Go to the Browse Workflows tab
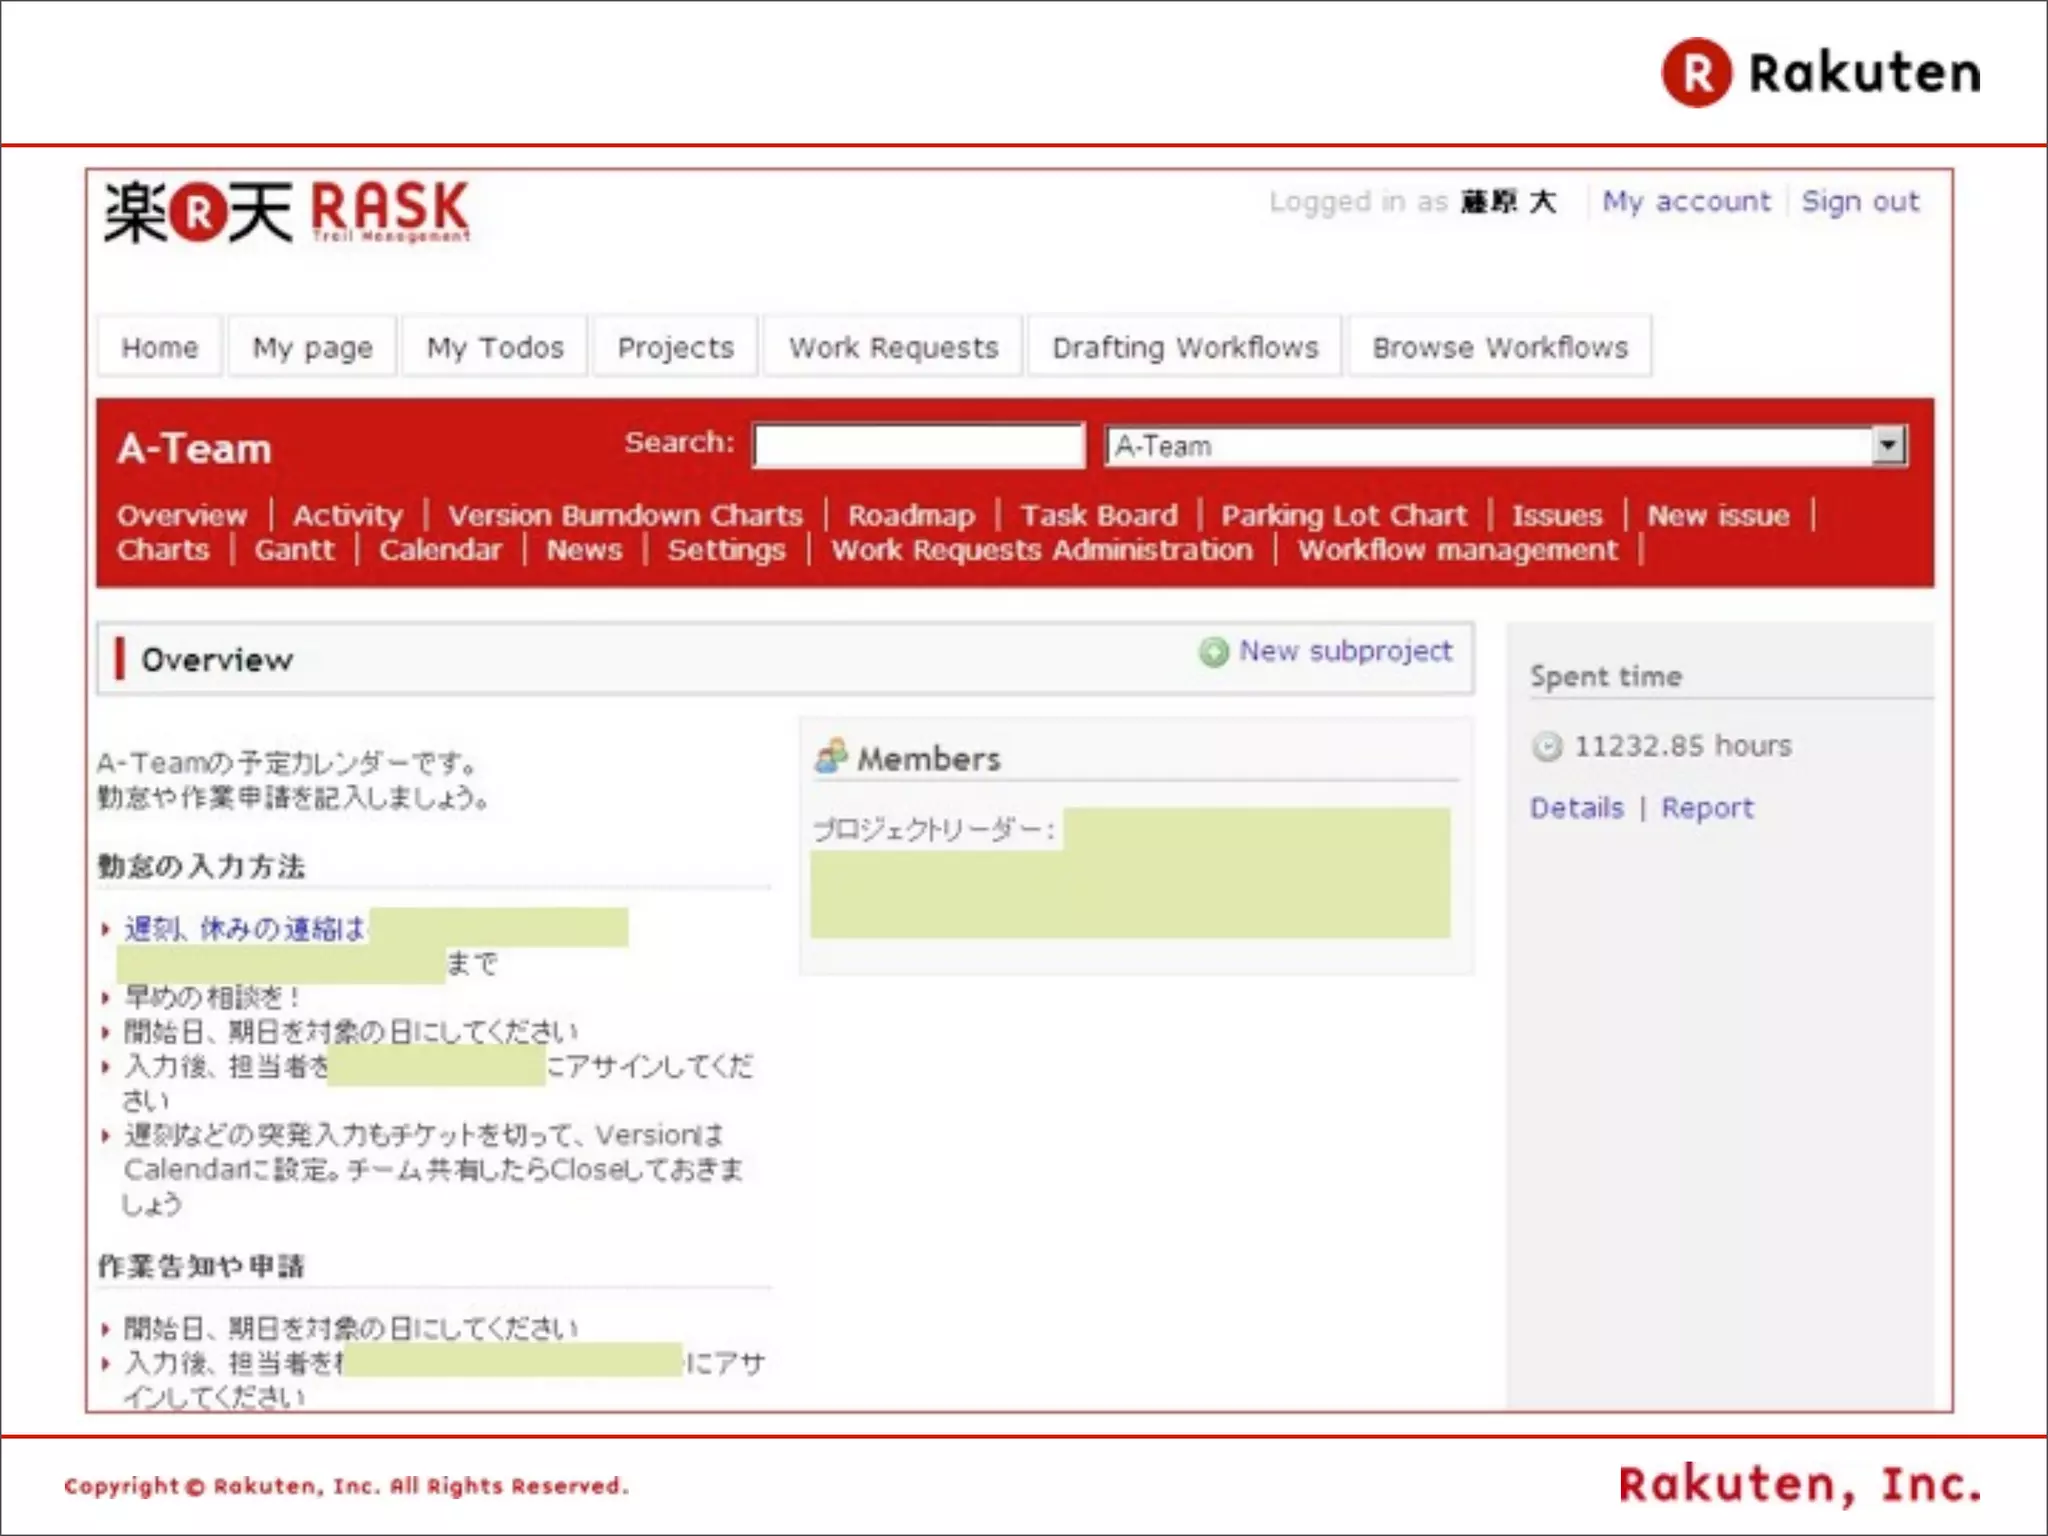 coord(1500,347)
